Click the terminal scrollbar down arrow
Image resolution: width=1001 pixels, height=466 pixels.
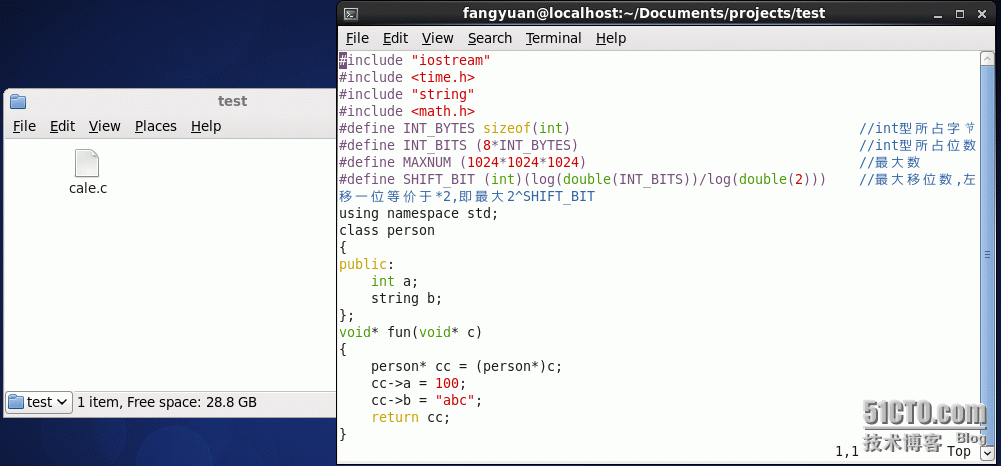pos(987,452)
